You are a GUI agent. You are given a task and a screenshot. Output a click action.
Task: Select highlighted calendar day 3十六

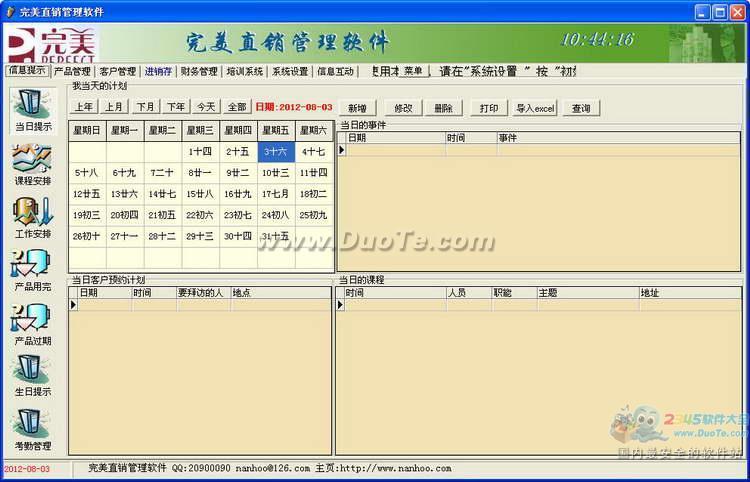pos(276,152)
